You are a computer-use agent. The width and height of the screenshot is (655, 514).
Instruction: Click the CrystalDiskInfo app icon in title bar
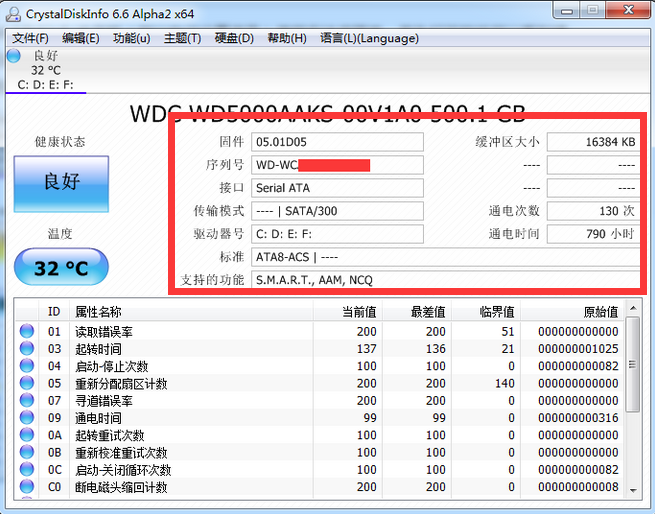pos(13,14)
